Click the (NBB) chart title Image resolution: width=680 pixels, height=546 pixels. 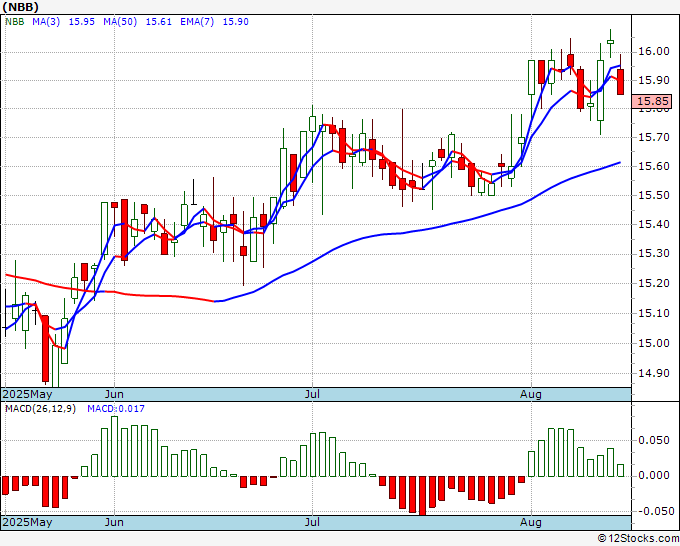pyautogui.click(x=20, y=7)
